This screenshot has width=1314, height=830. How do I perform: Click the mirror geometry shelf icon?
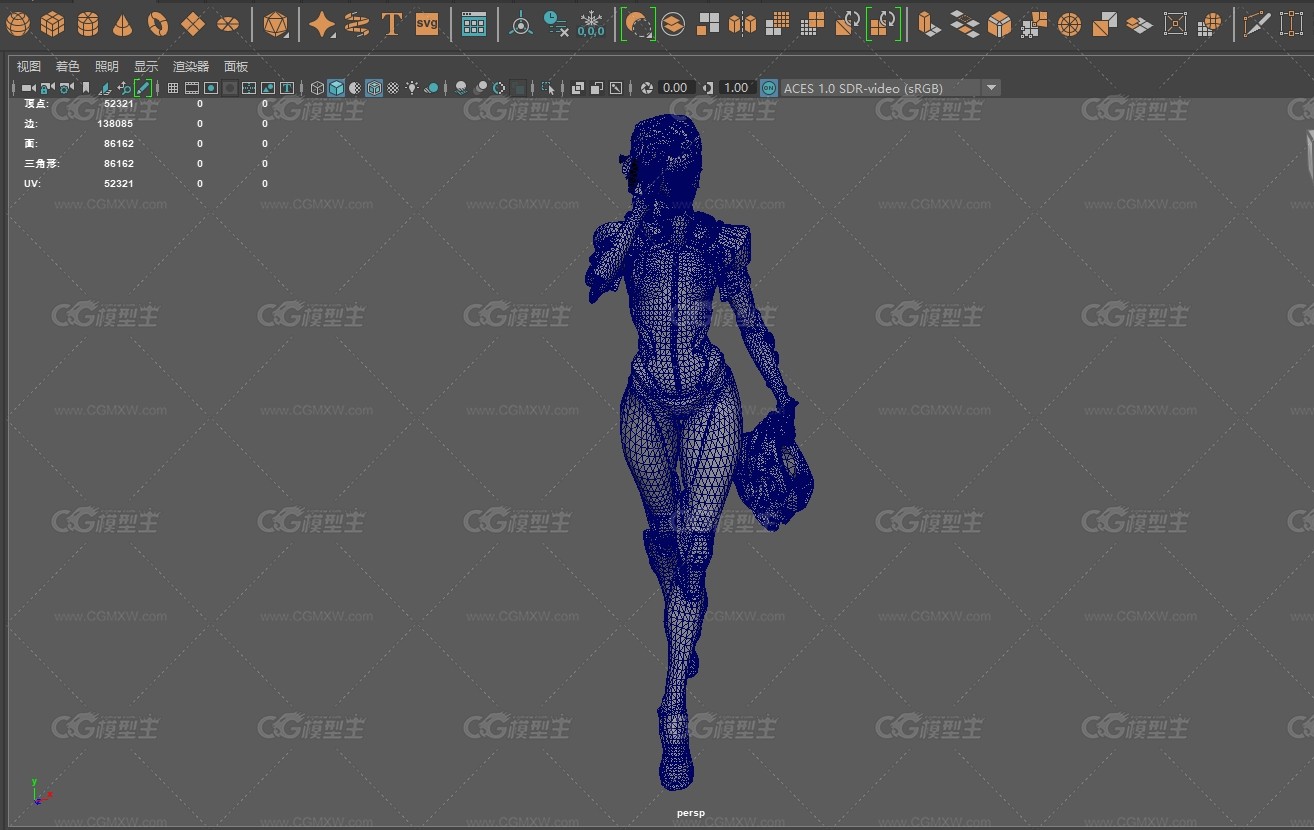coord(742,23)
